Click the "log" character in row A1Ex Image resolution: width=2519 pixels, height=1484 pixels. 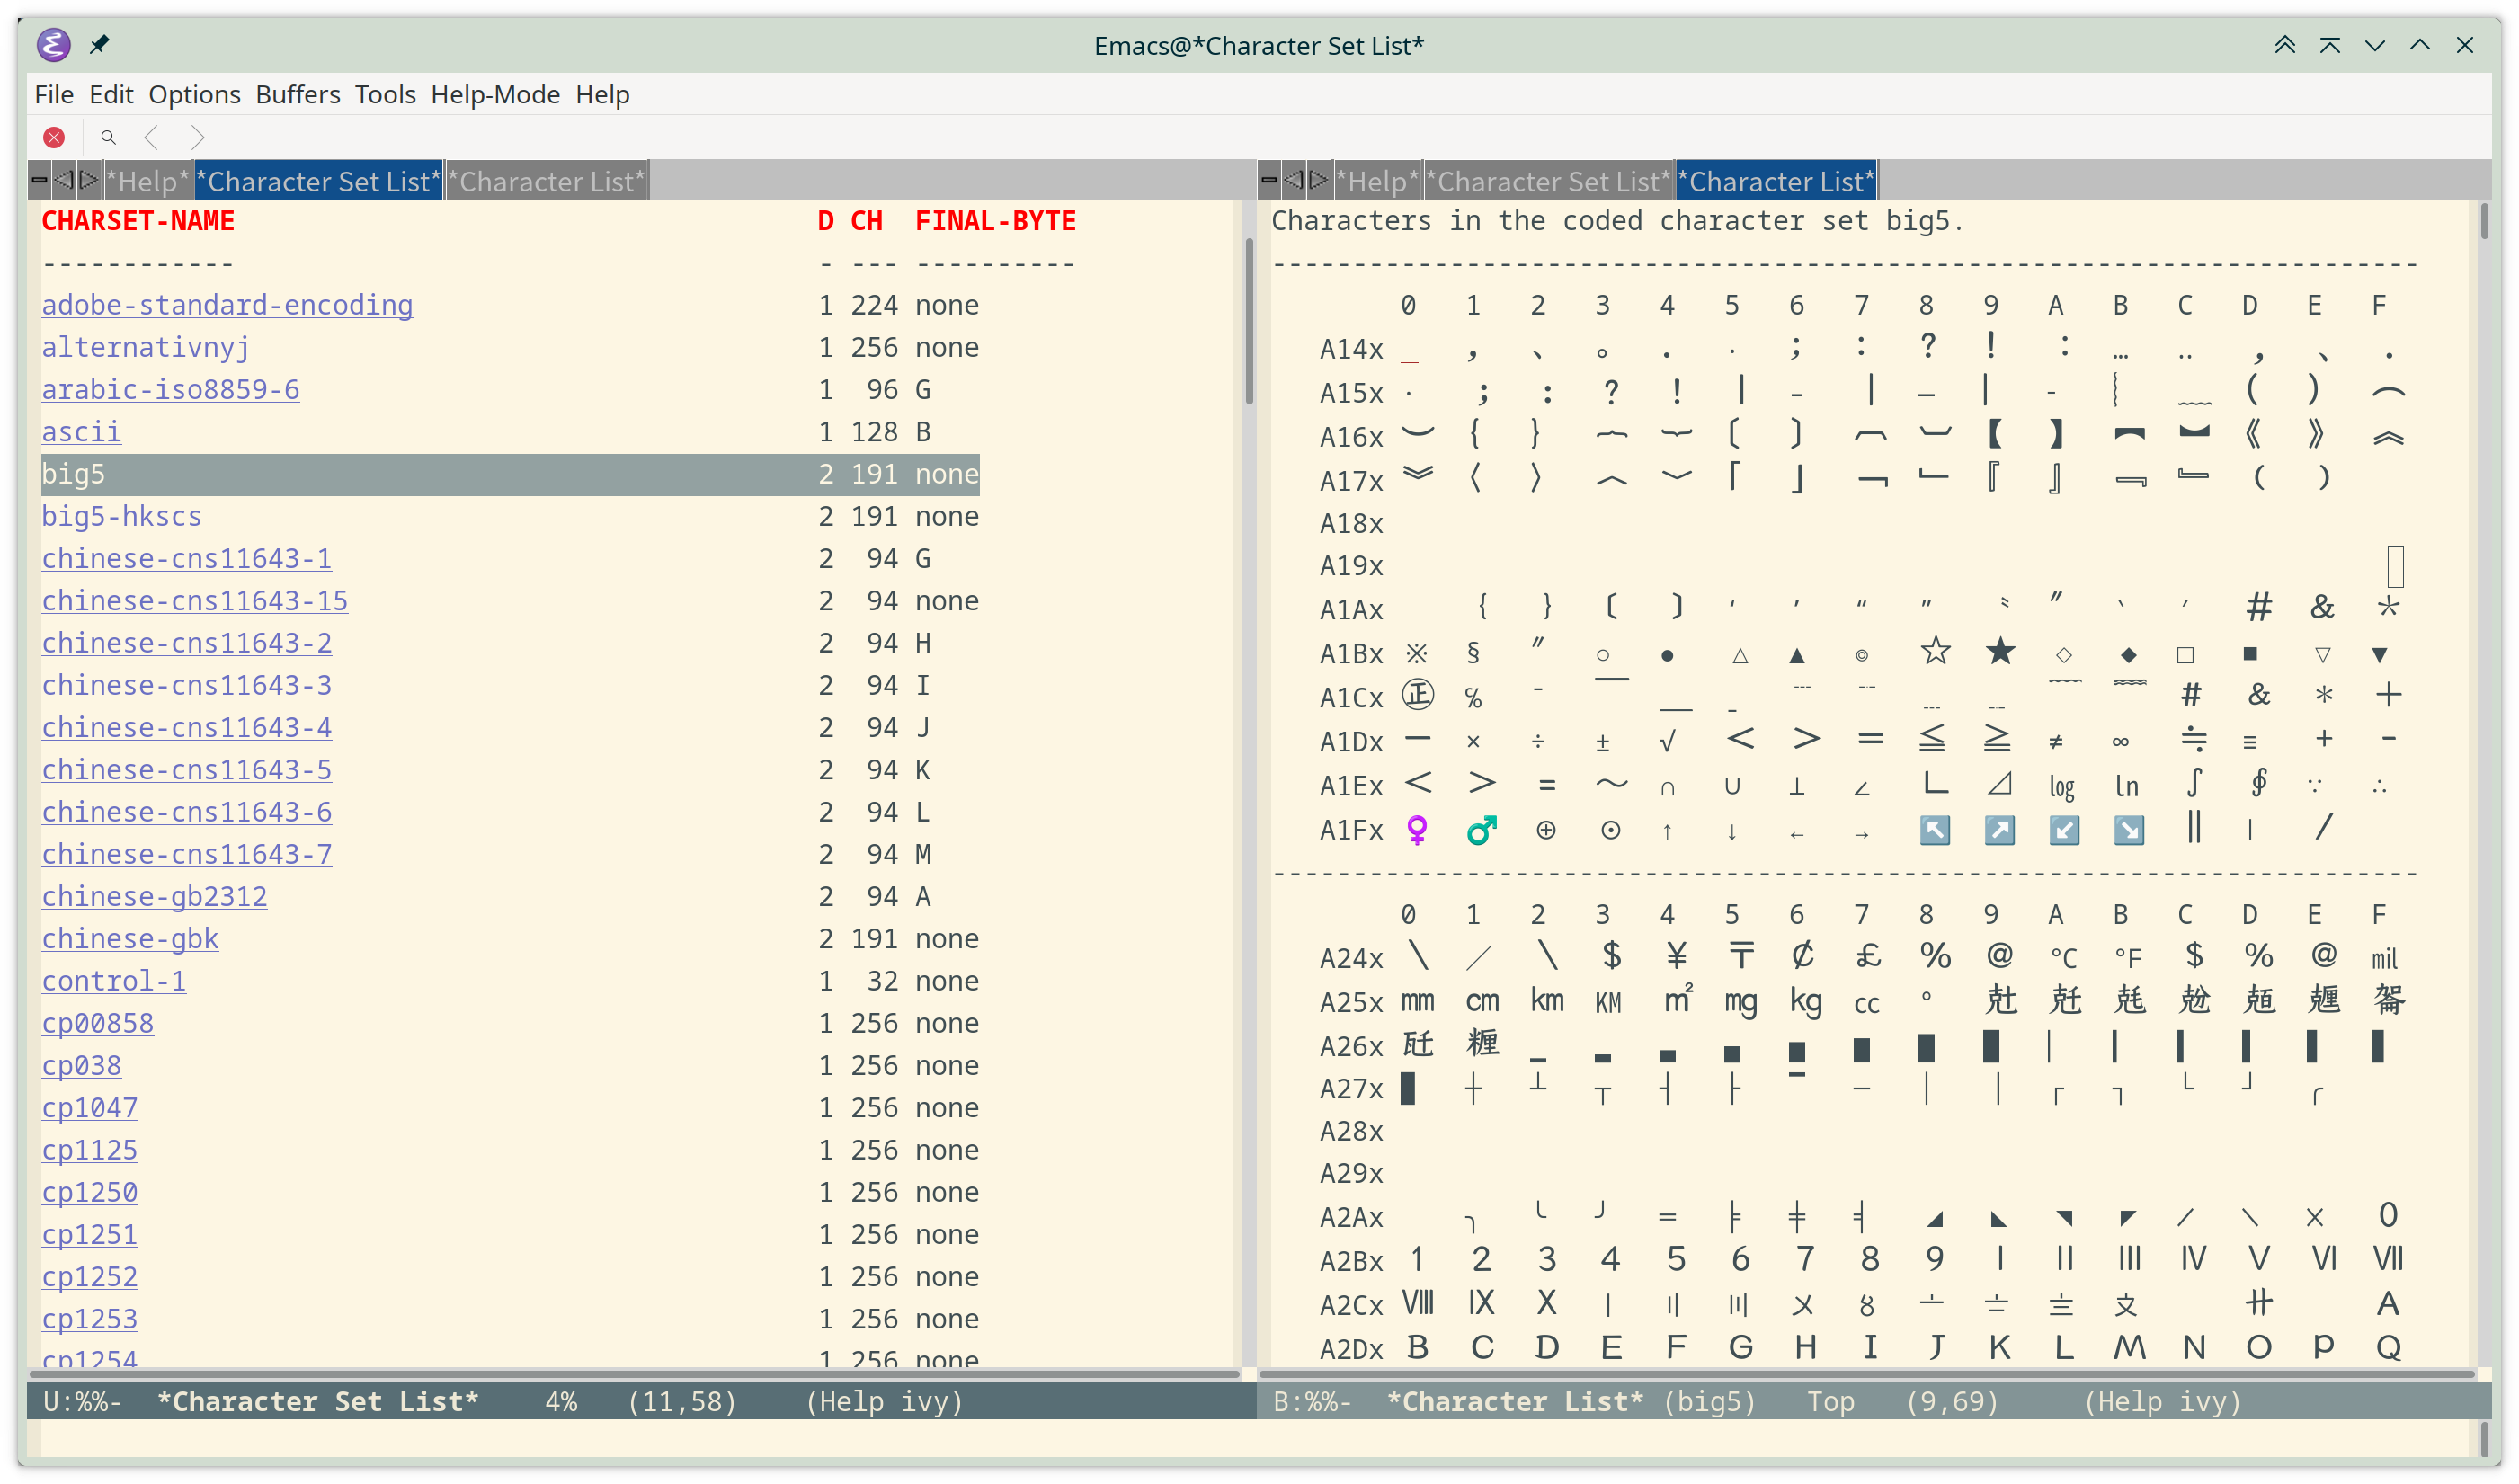click(x=2062, y=787)
